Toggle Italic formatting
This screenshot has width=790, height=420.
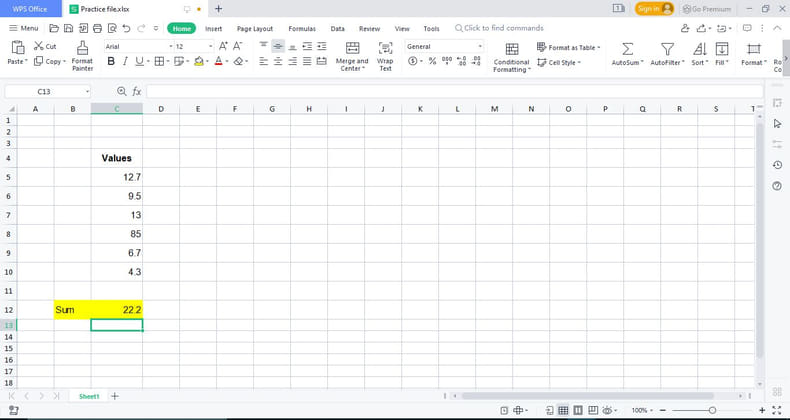(125, 61)
